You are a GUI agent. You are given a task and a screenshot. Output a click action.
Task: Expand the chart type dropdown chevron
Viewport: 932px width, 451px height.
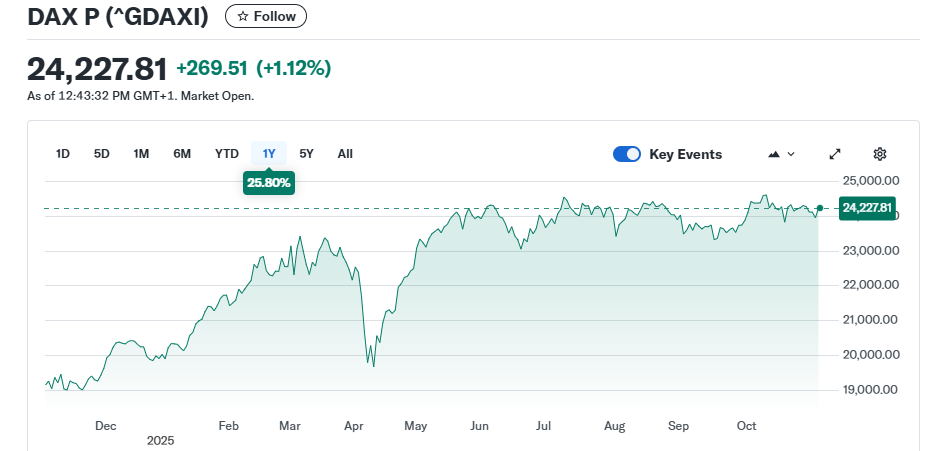[x=792, y=154]
